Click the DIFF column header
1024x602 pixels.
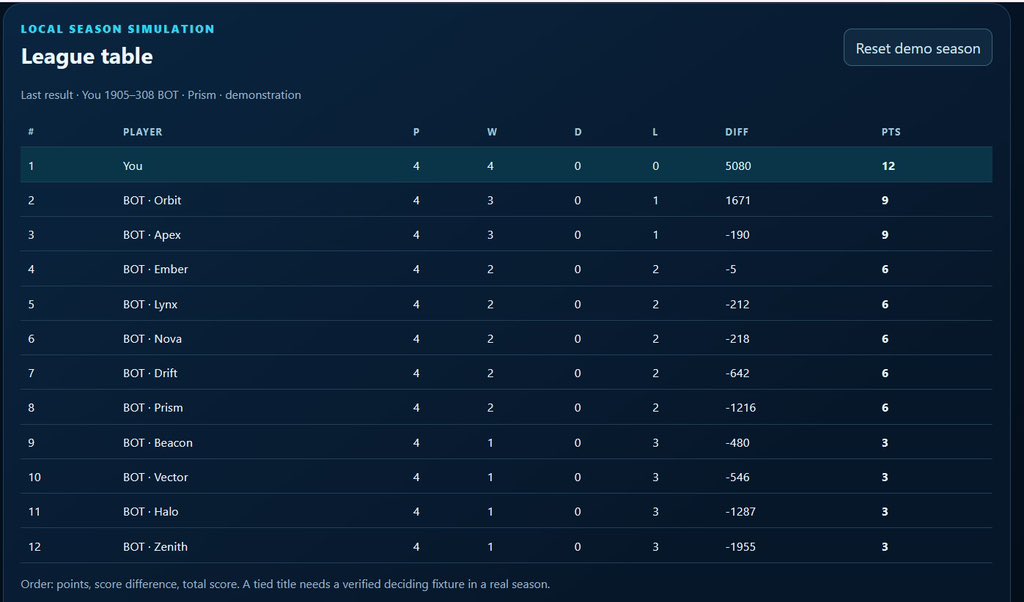point(737,132)
